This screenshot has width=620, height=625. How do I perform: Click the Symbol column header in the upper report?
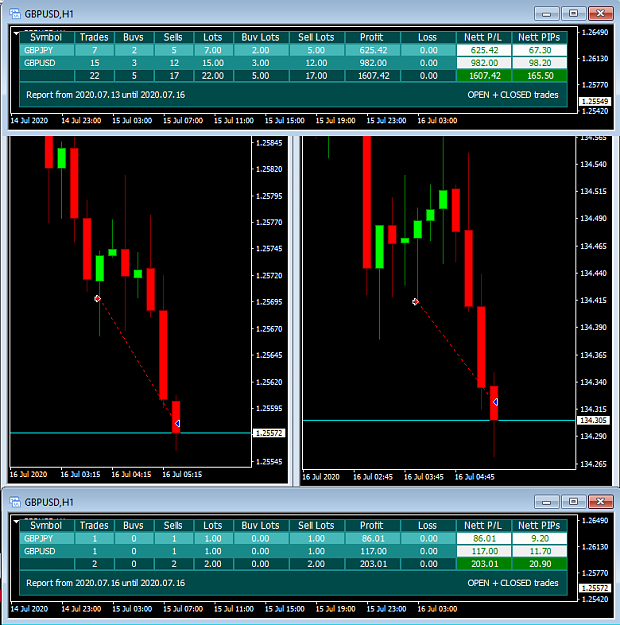click(x=47, y=37)
